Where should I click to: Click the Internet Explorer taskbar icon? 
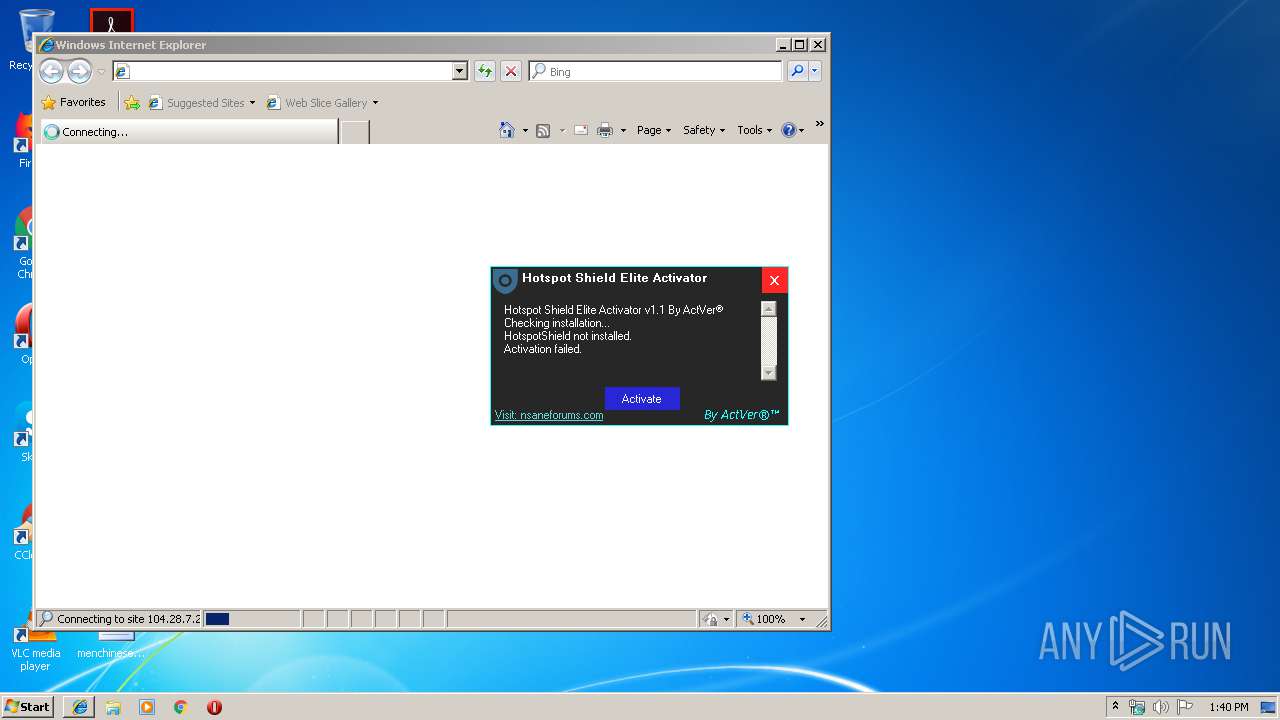80,706
